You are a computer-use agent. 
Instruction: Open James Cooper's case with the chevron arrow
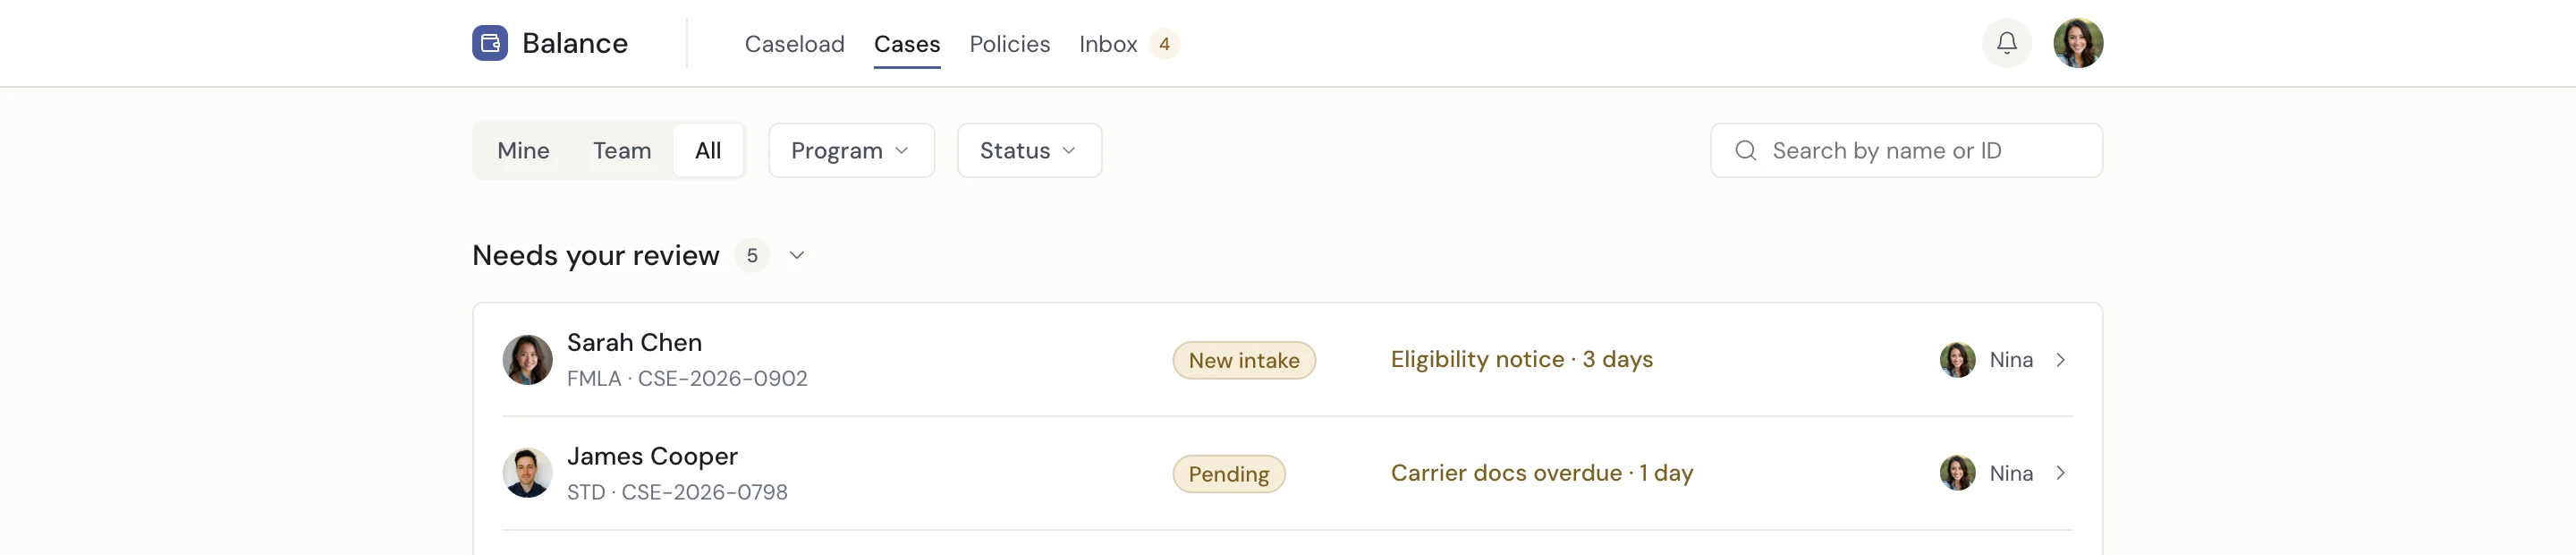click(2060, 473)
